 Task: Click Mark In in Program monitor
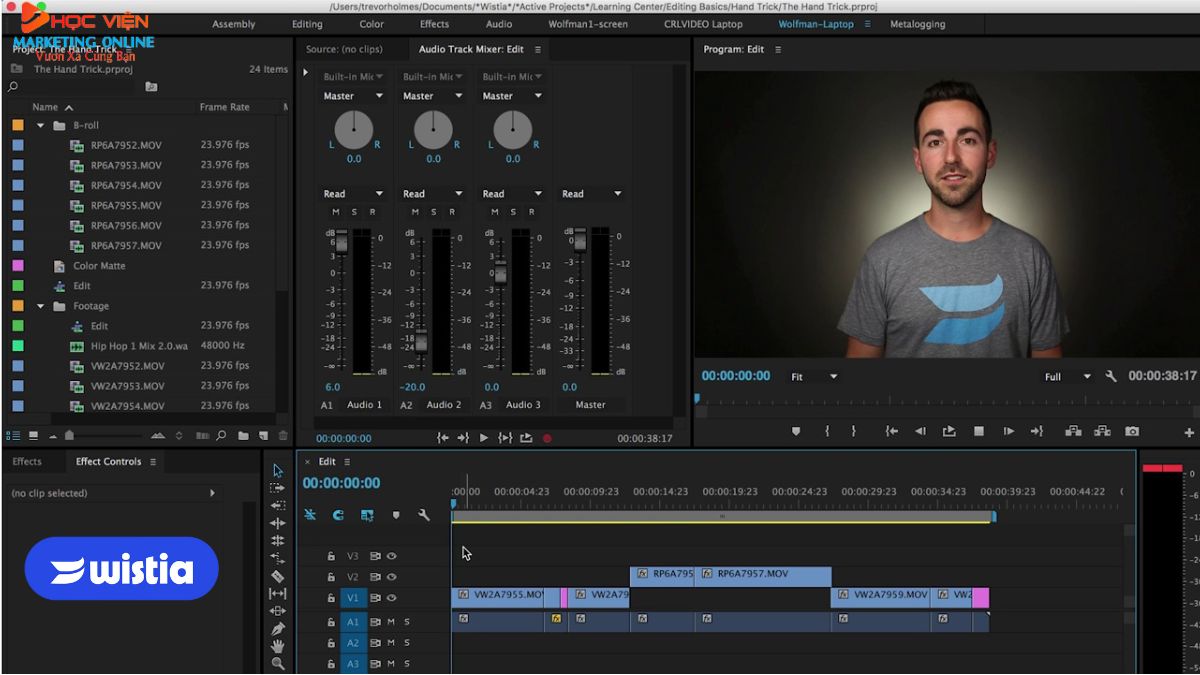827,432
